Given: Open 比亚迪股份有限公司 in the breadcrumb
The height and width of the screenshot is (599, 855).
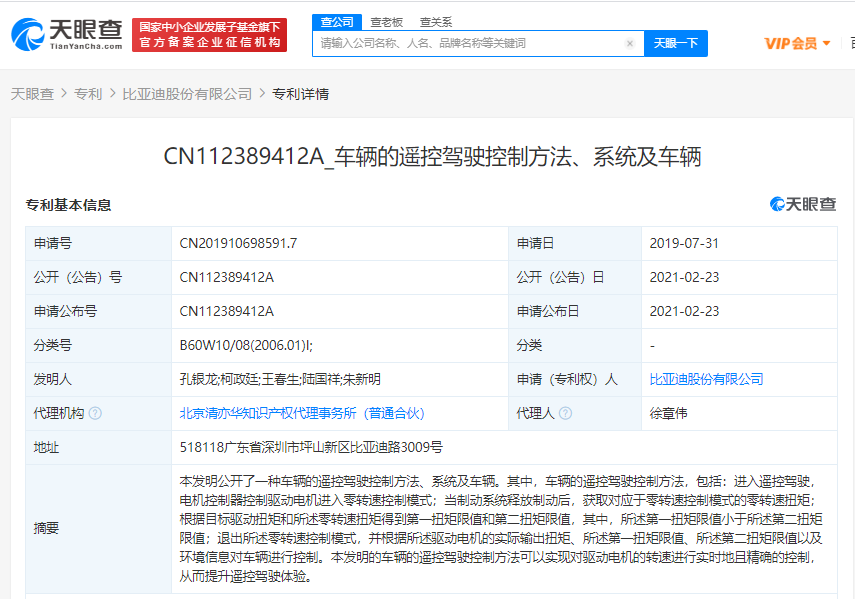Looking at the screenshot, I should pos(187,94).
